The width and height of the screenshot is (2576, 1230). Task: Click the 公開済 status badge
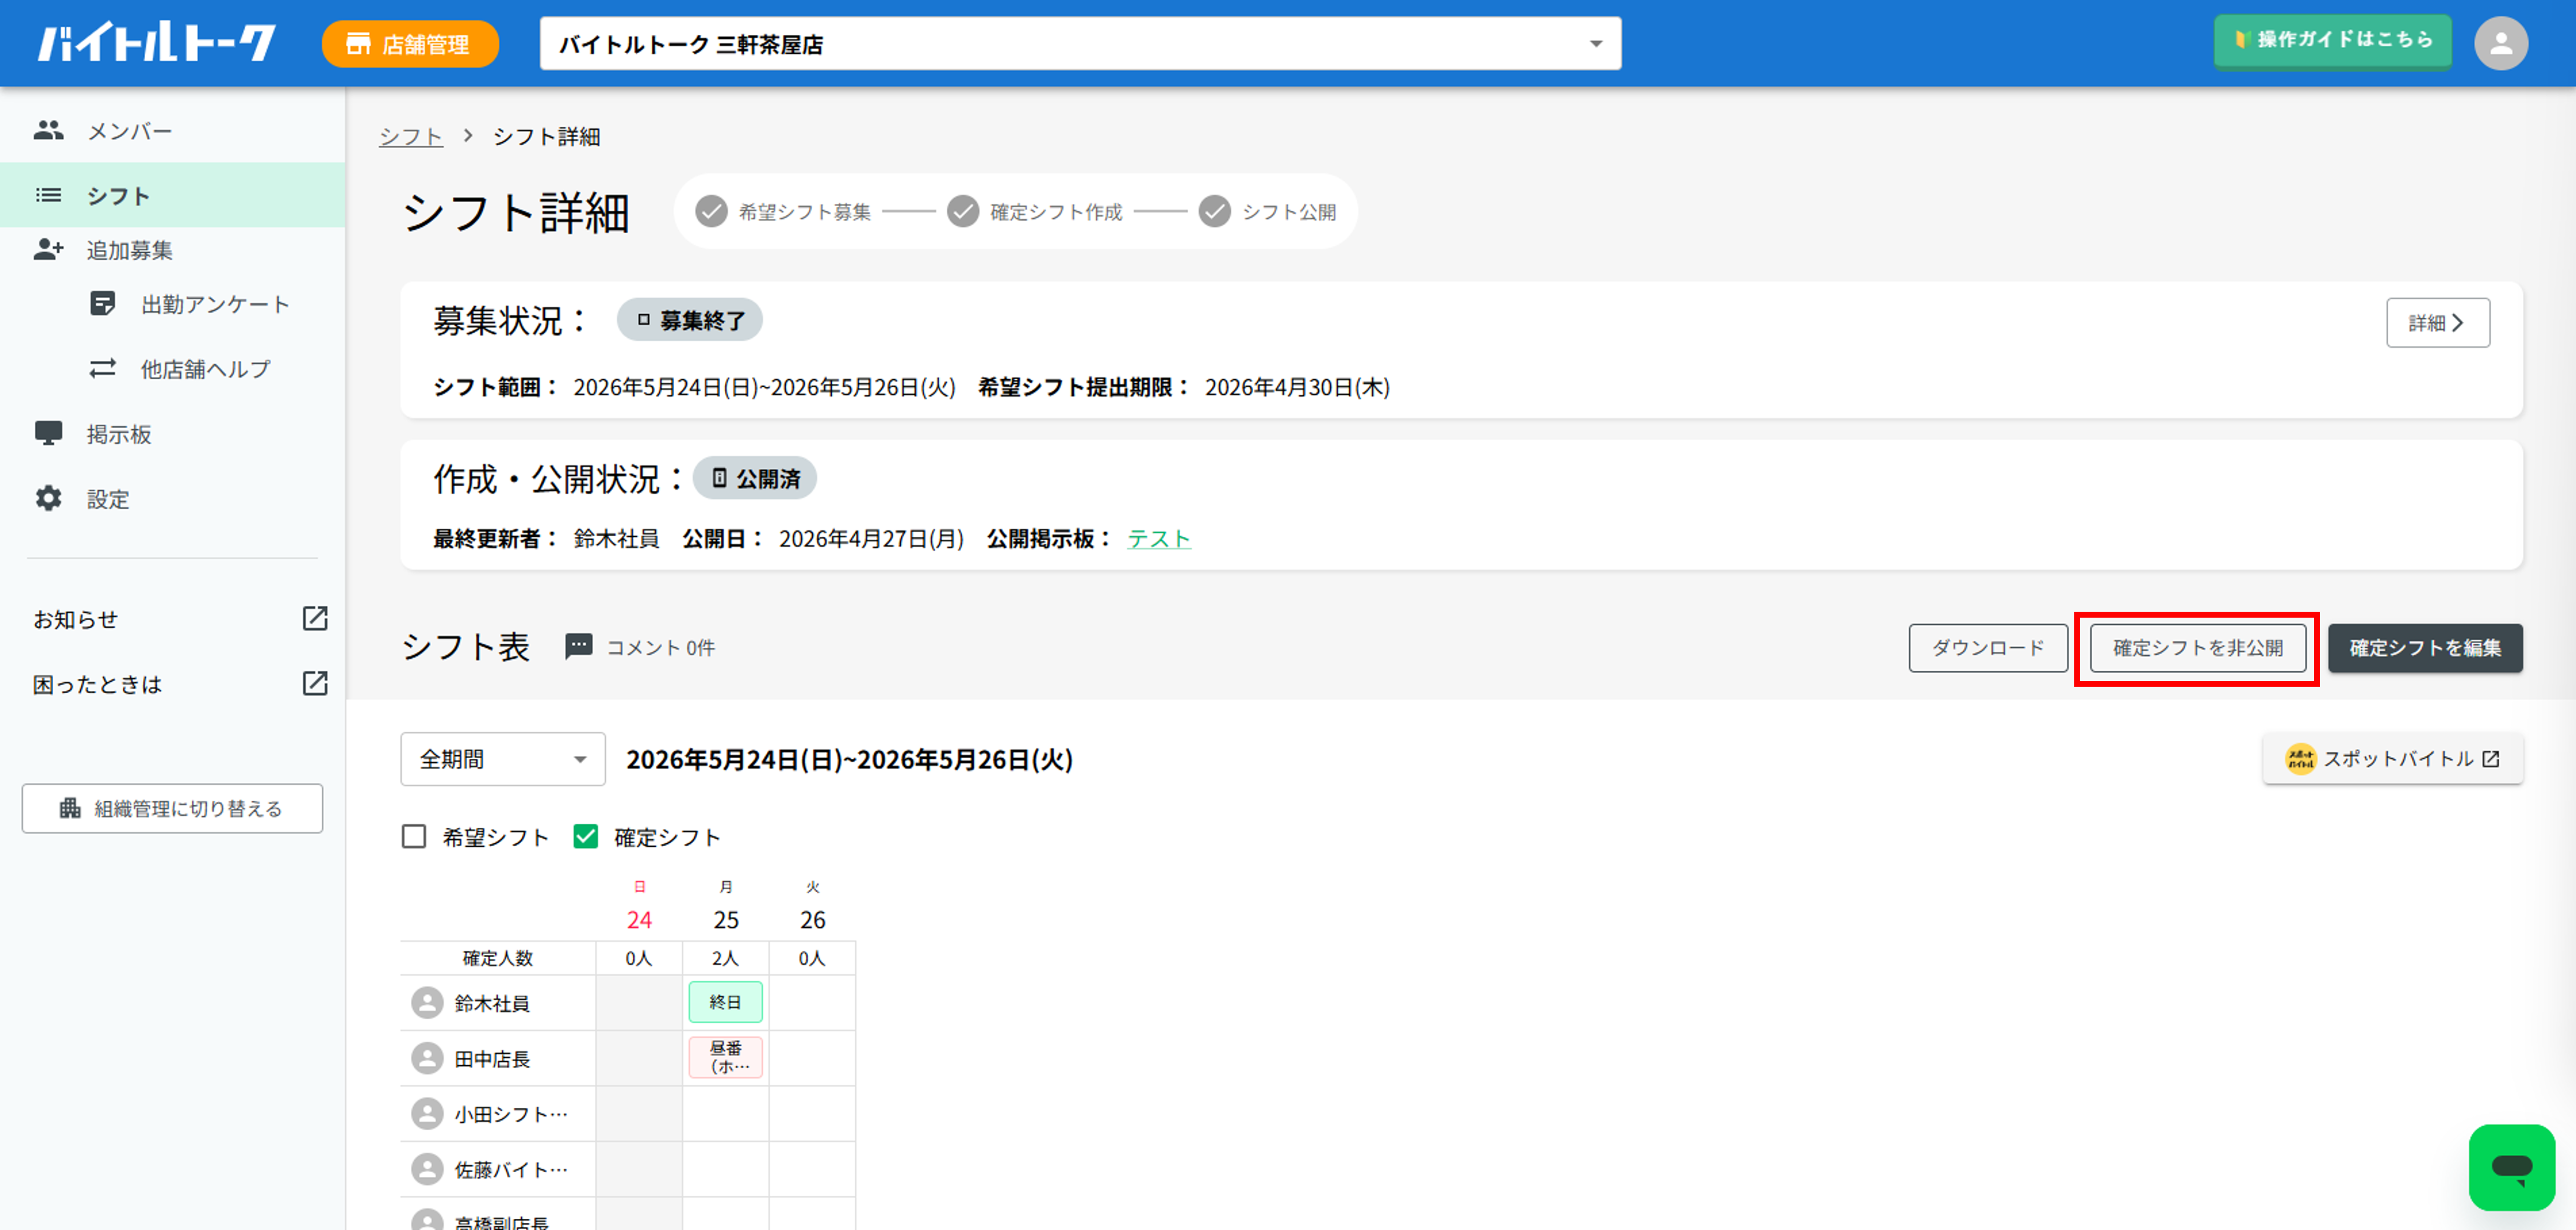755,478
